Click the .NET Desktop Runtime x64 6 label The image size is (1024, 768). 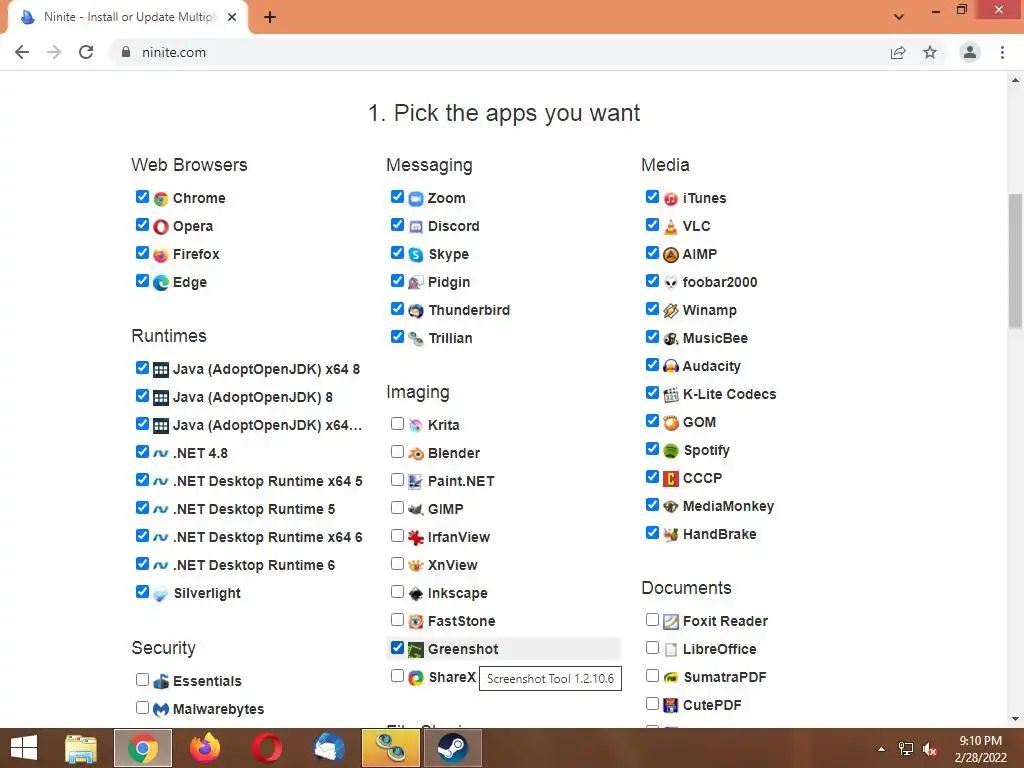coord(267,537)
